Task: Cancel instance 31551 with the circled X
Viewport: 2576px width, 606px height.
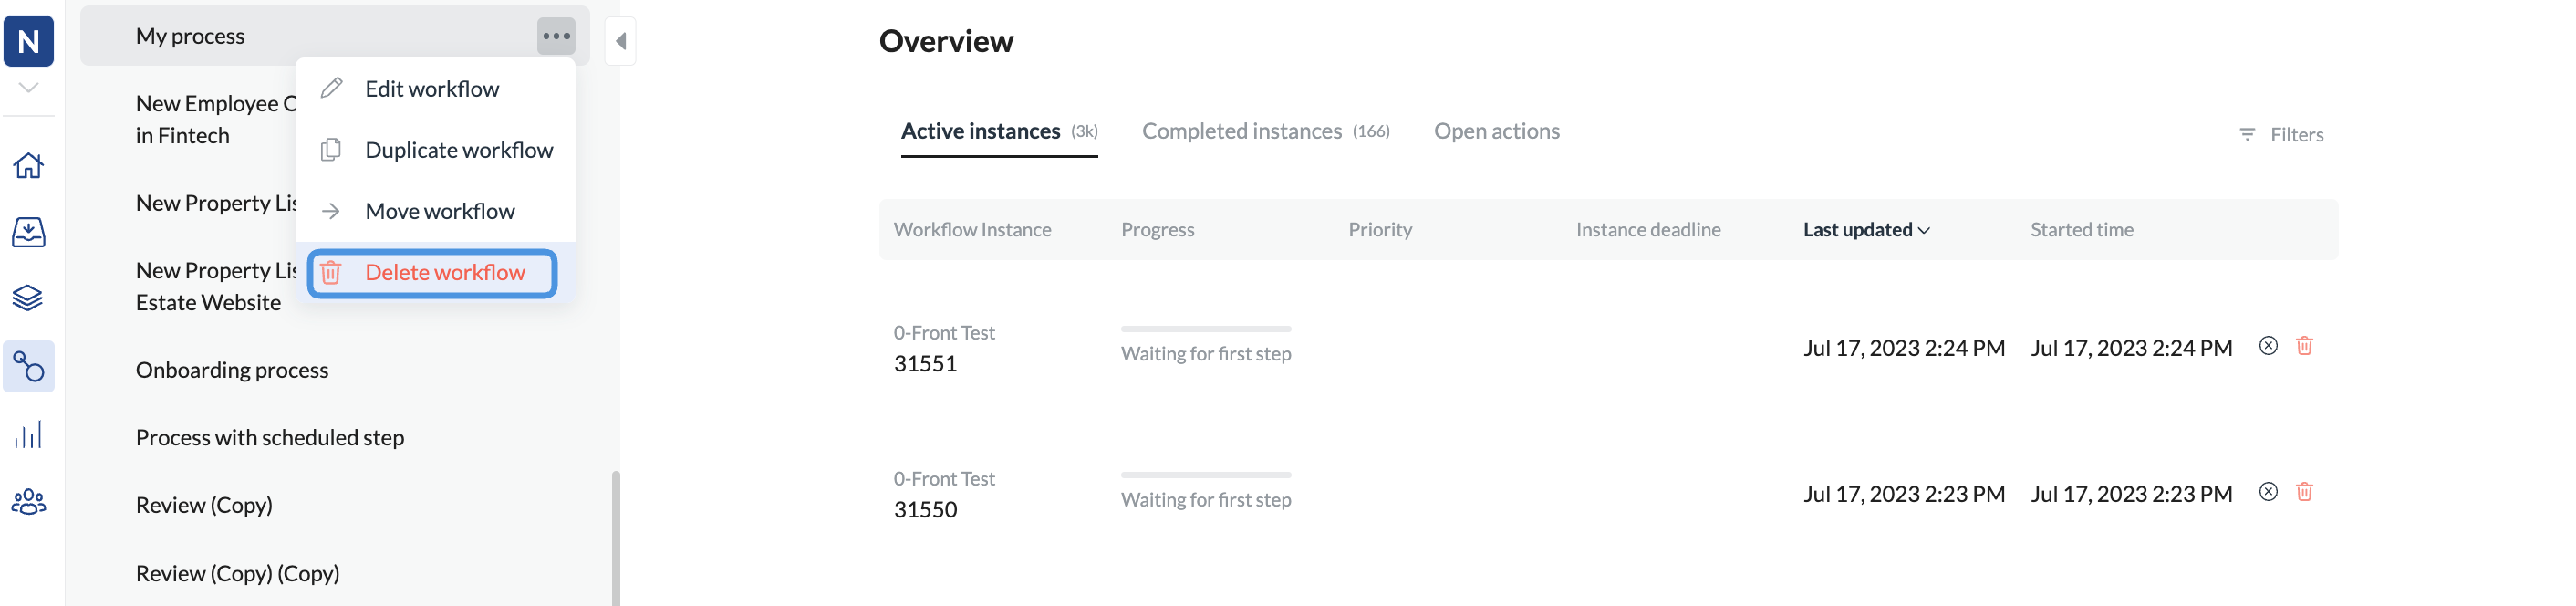Action: (2269, 346)
